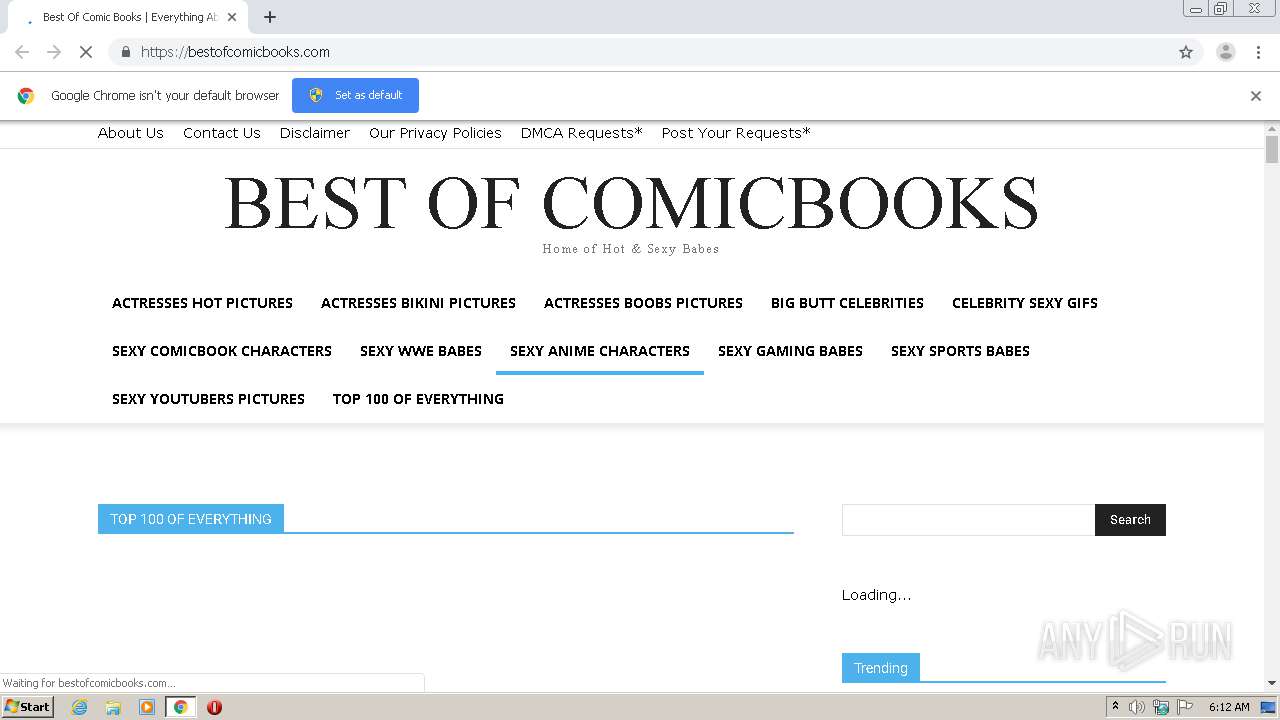Open the Disclaimer page
The image size is (1280, 720).
(x=315, y=133)
